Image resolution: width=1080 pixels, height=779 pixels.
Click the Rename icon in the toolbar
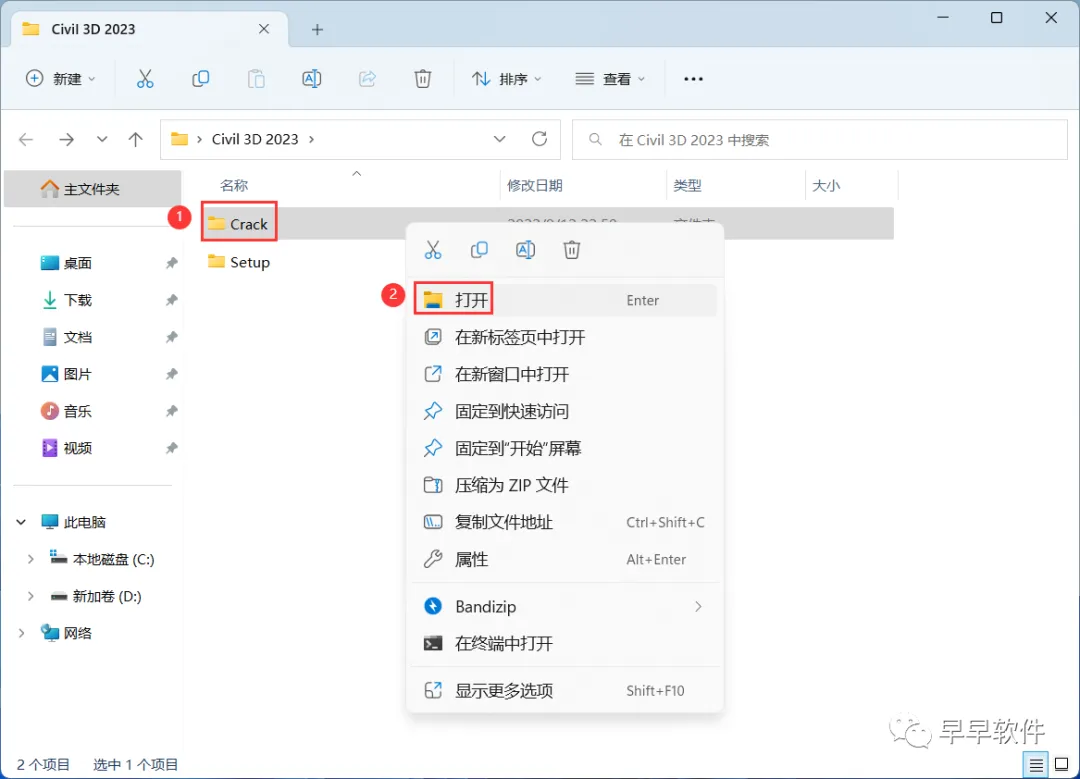(312, 79)
